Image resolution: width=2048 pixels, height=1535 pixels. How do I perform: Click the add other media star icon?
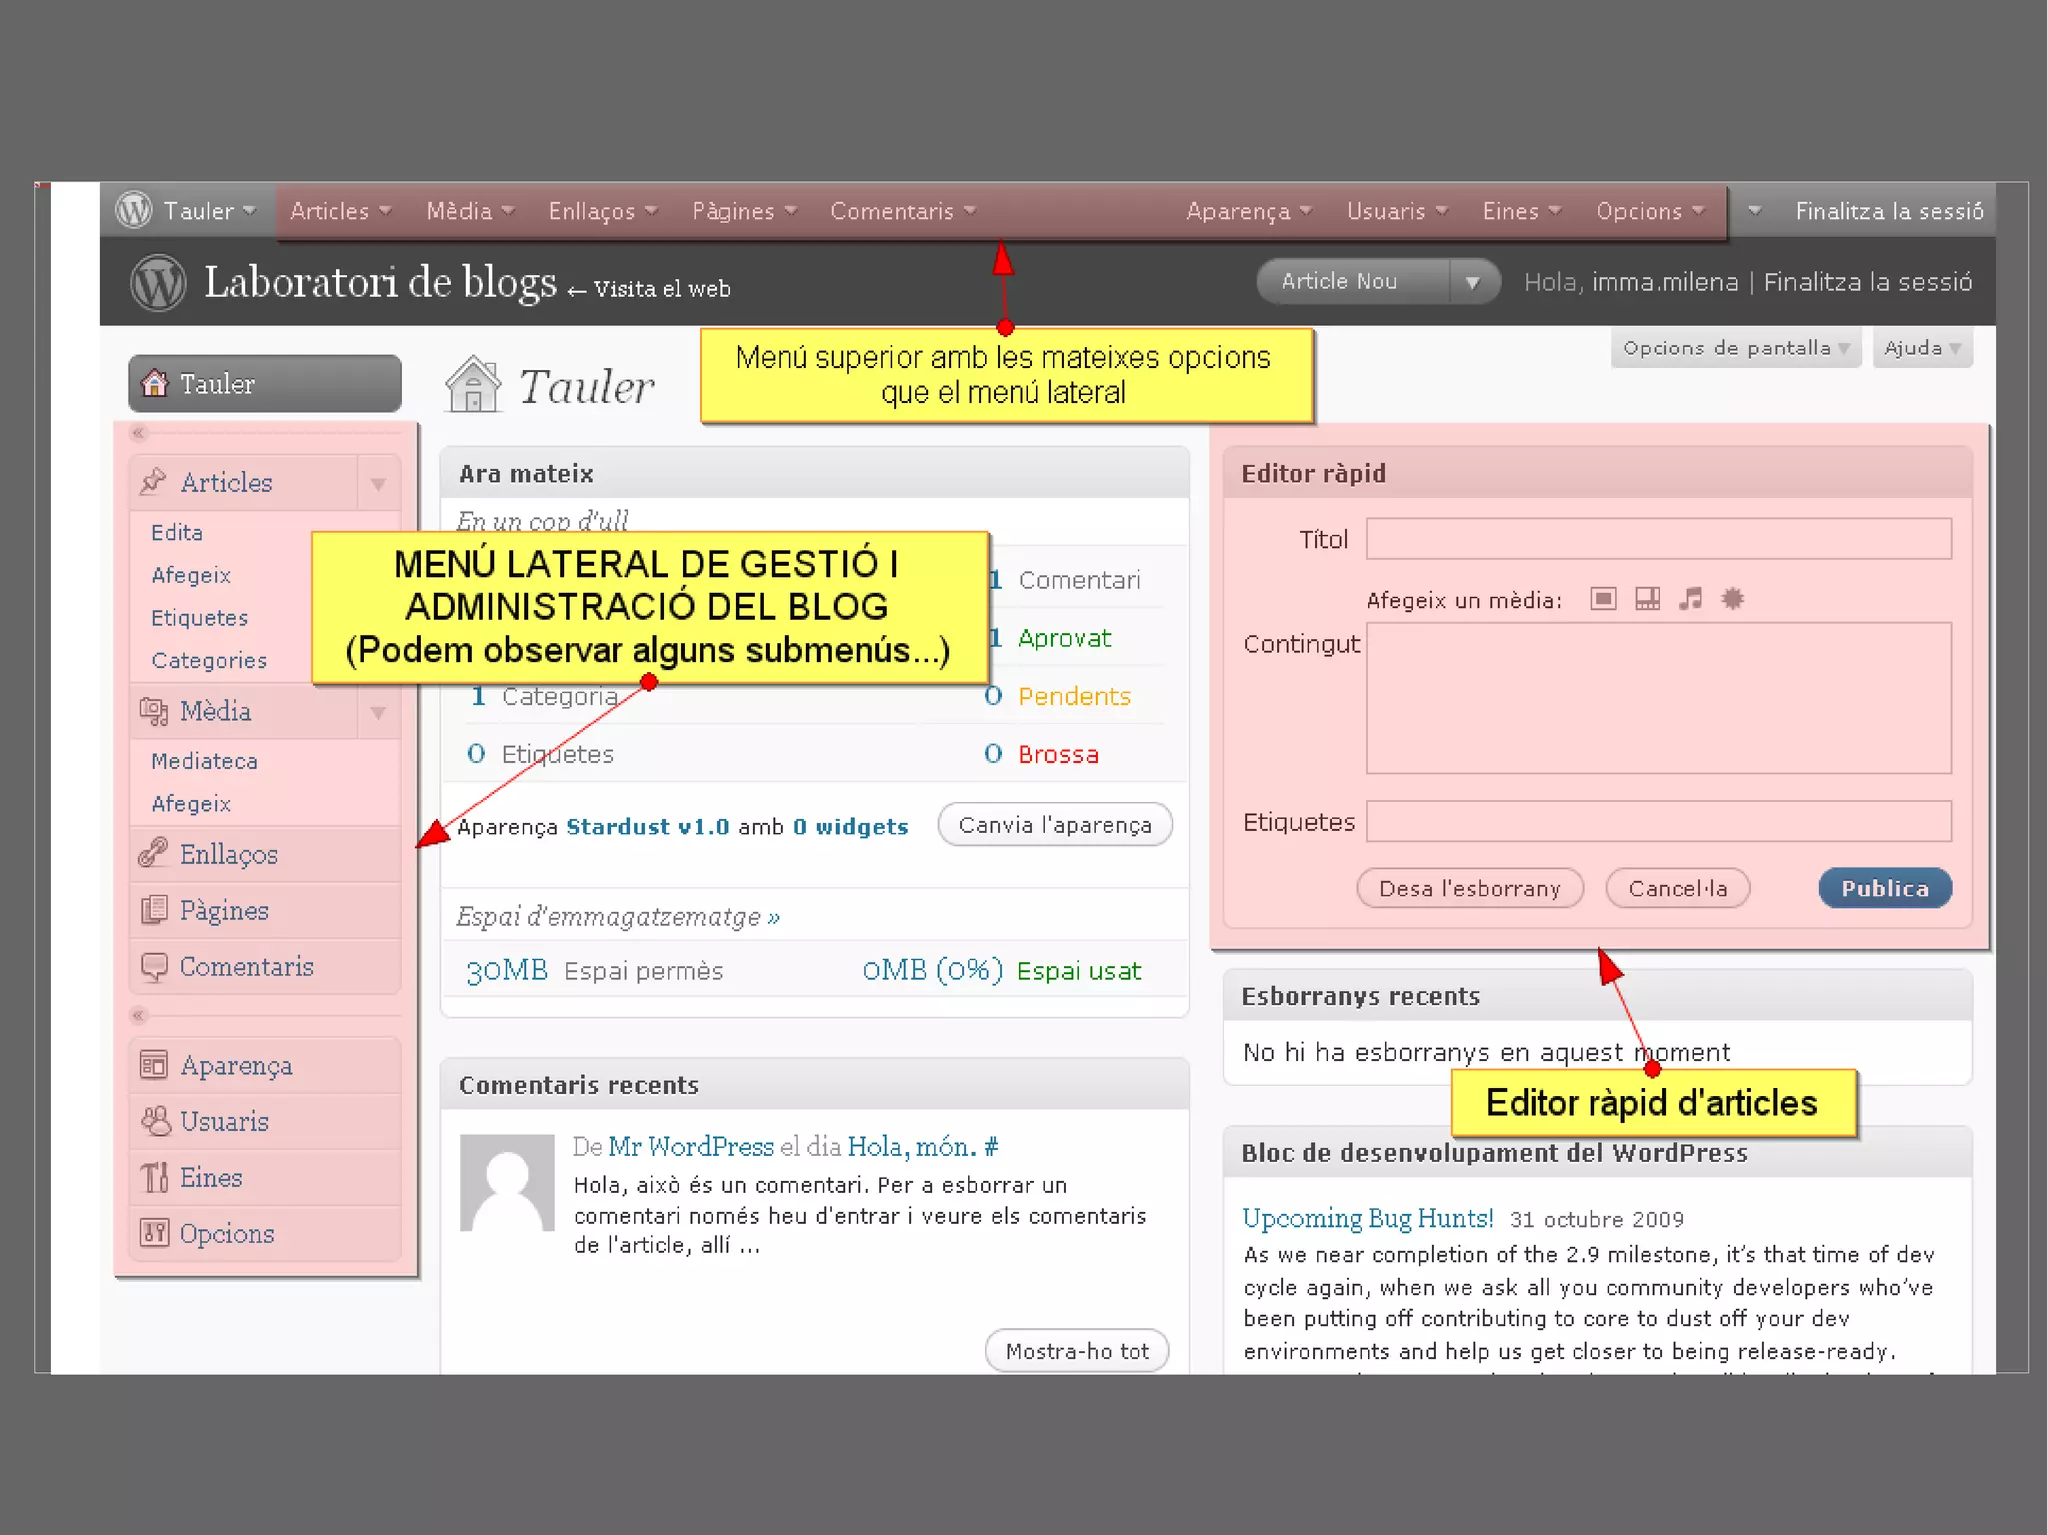click(x=1733, y=599)
